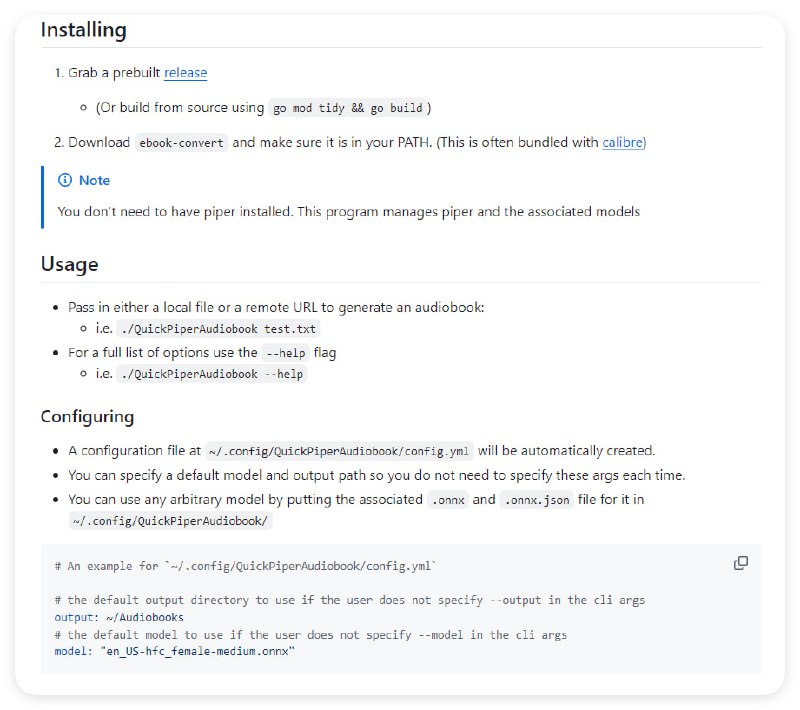
Task: Click the blue Note label text
Action: pos(95,181)
